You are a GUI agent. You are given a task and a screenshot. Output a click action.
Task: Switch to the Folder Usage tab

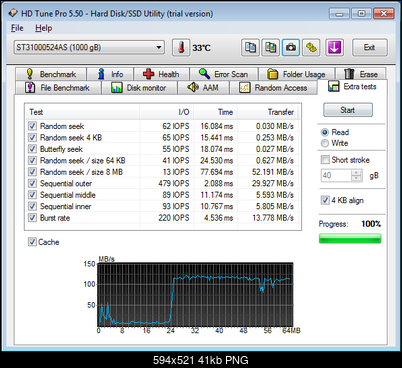tap(297, 74)
